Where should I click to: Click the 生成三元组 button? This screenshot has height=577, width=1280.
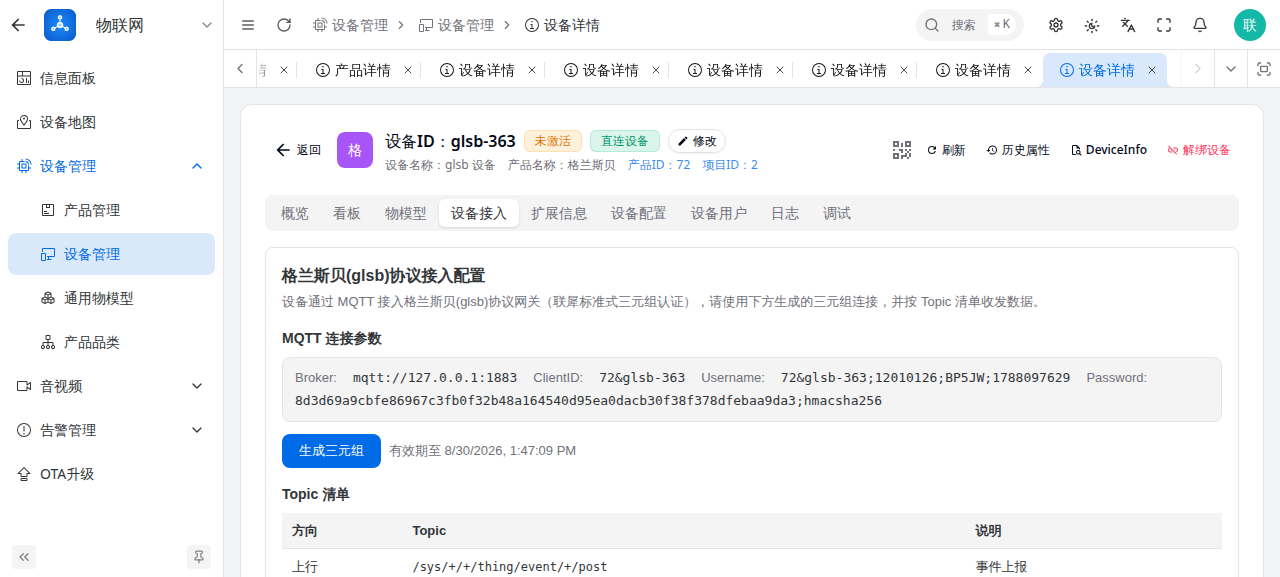(331, 451)
